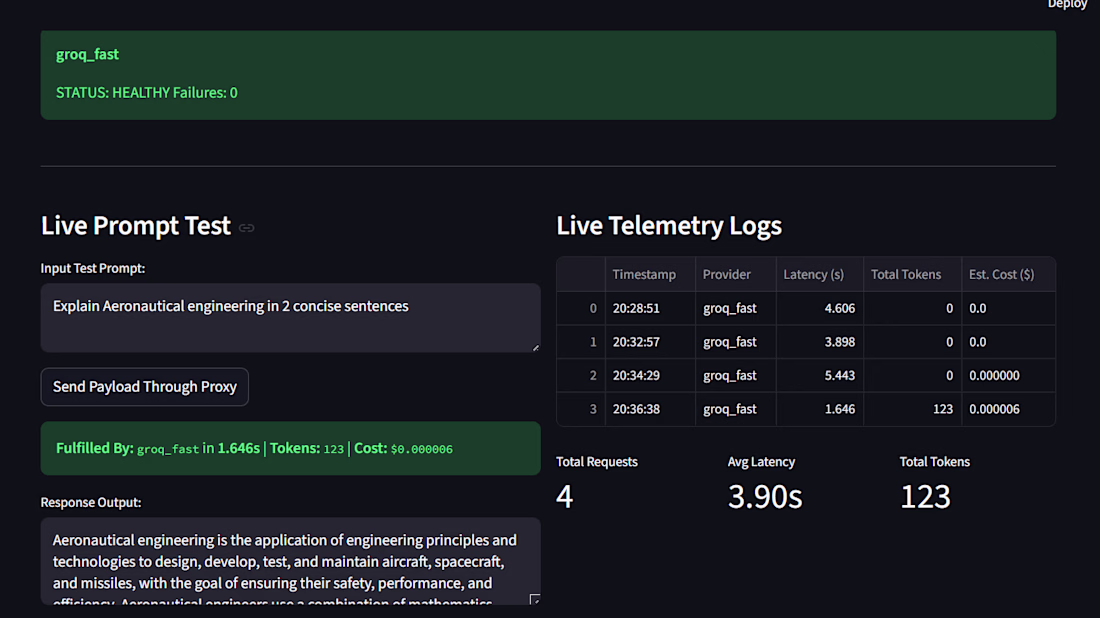Click the Response Output label
The height and width of the screenshot is (618, 1100).
[90, 502]
